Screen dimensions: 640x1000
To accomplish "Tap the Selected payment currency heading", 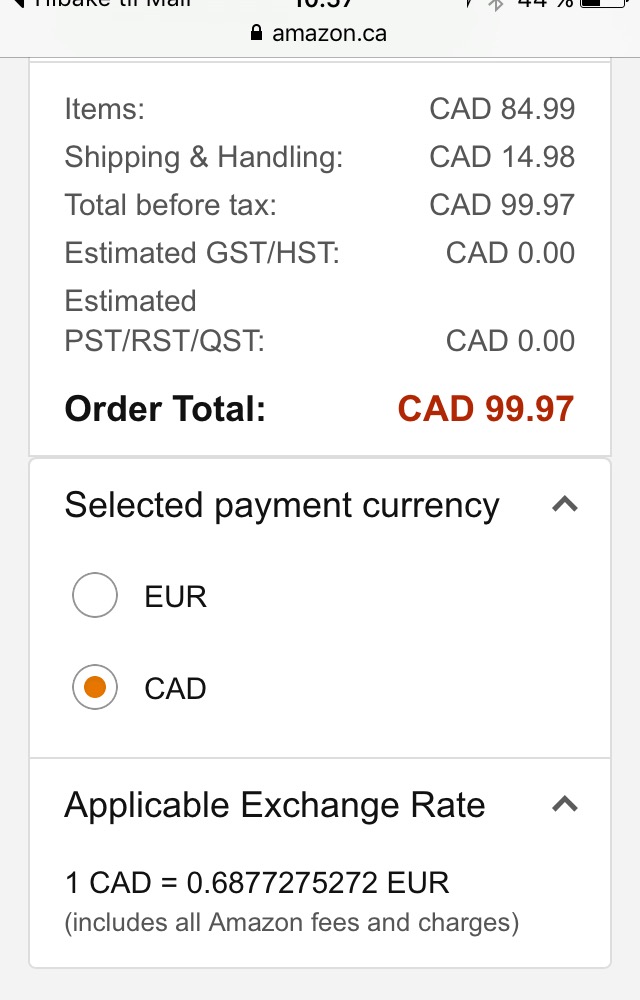I will click(x=281, y=505).
